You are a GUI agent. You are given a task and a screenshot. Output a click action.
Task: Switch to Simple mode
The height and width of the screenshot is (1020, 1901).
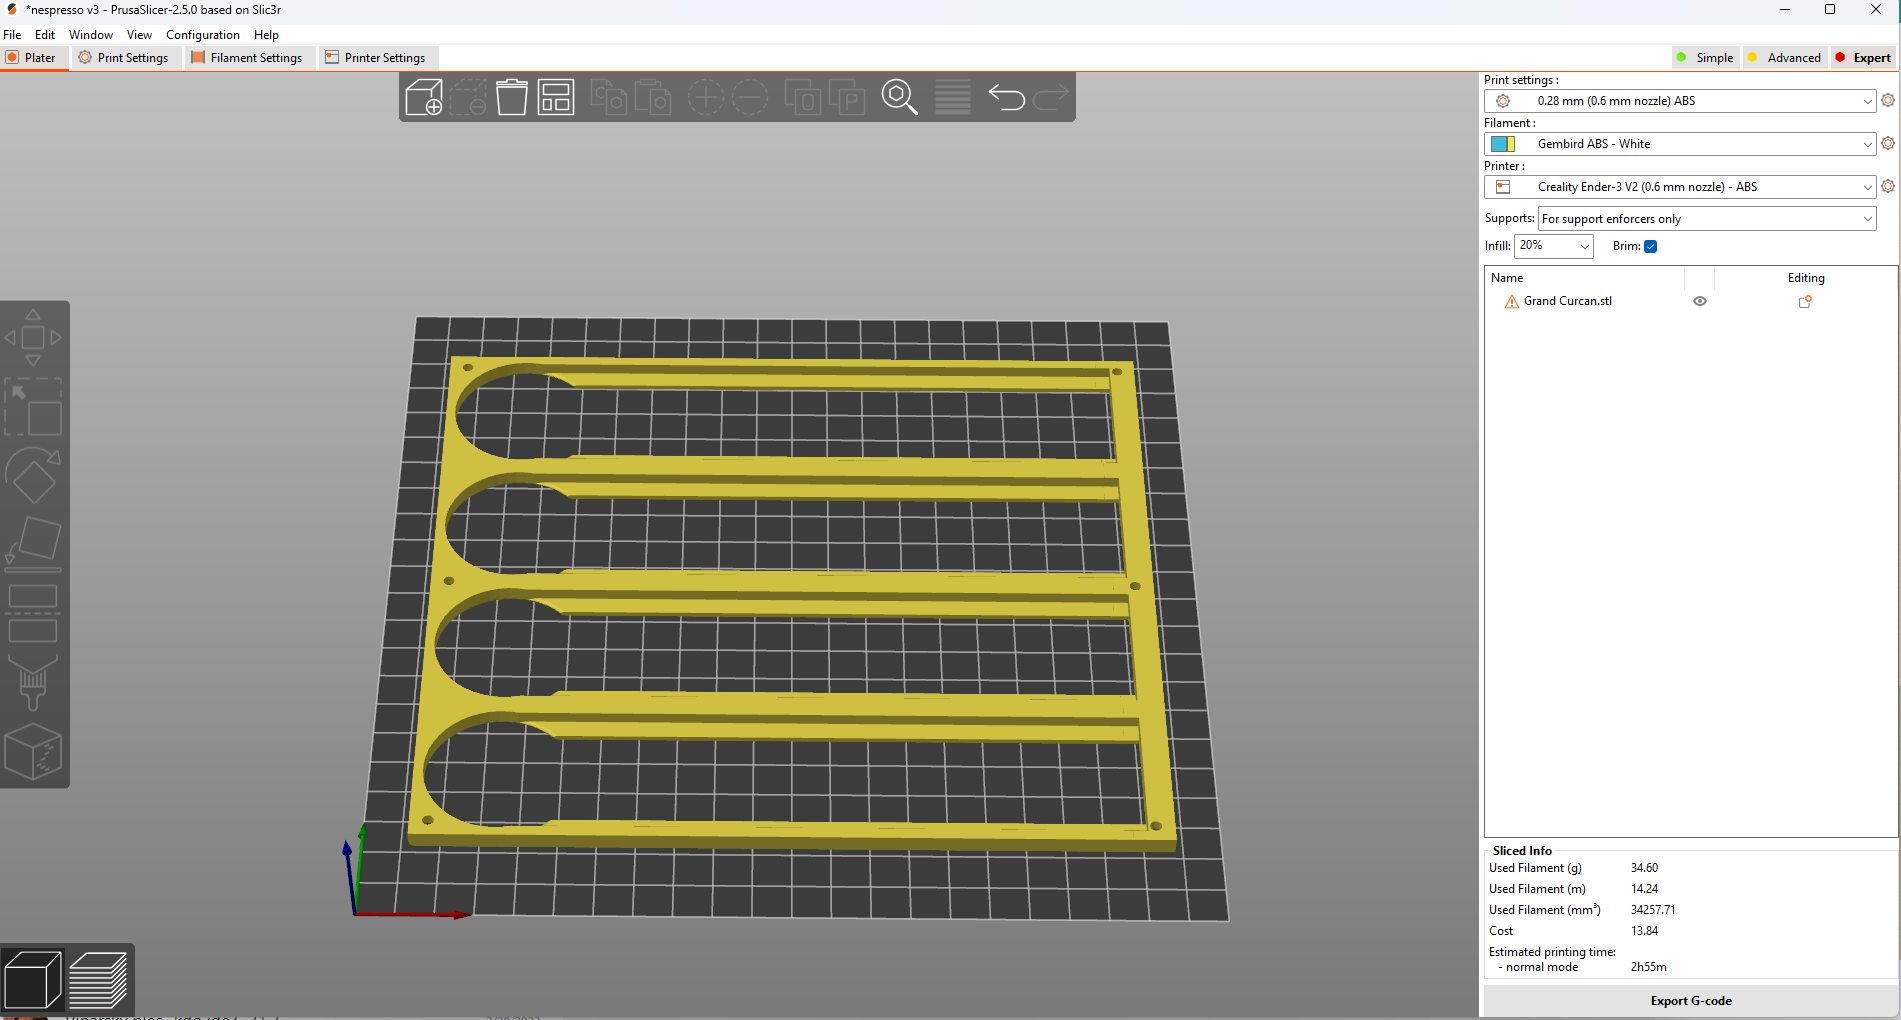coord(1705,58)
